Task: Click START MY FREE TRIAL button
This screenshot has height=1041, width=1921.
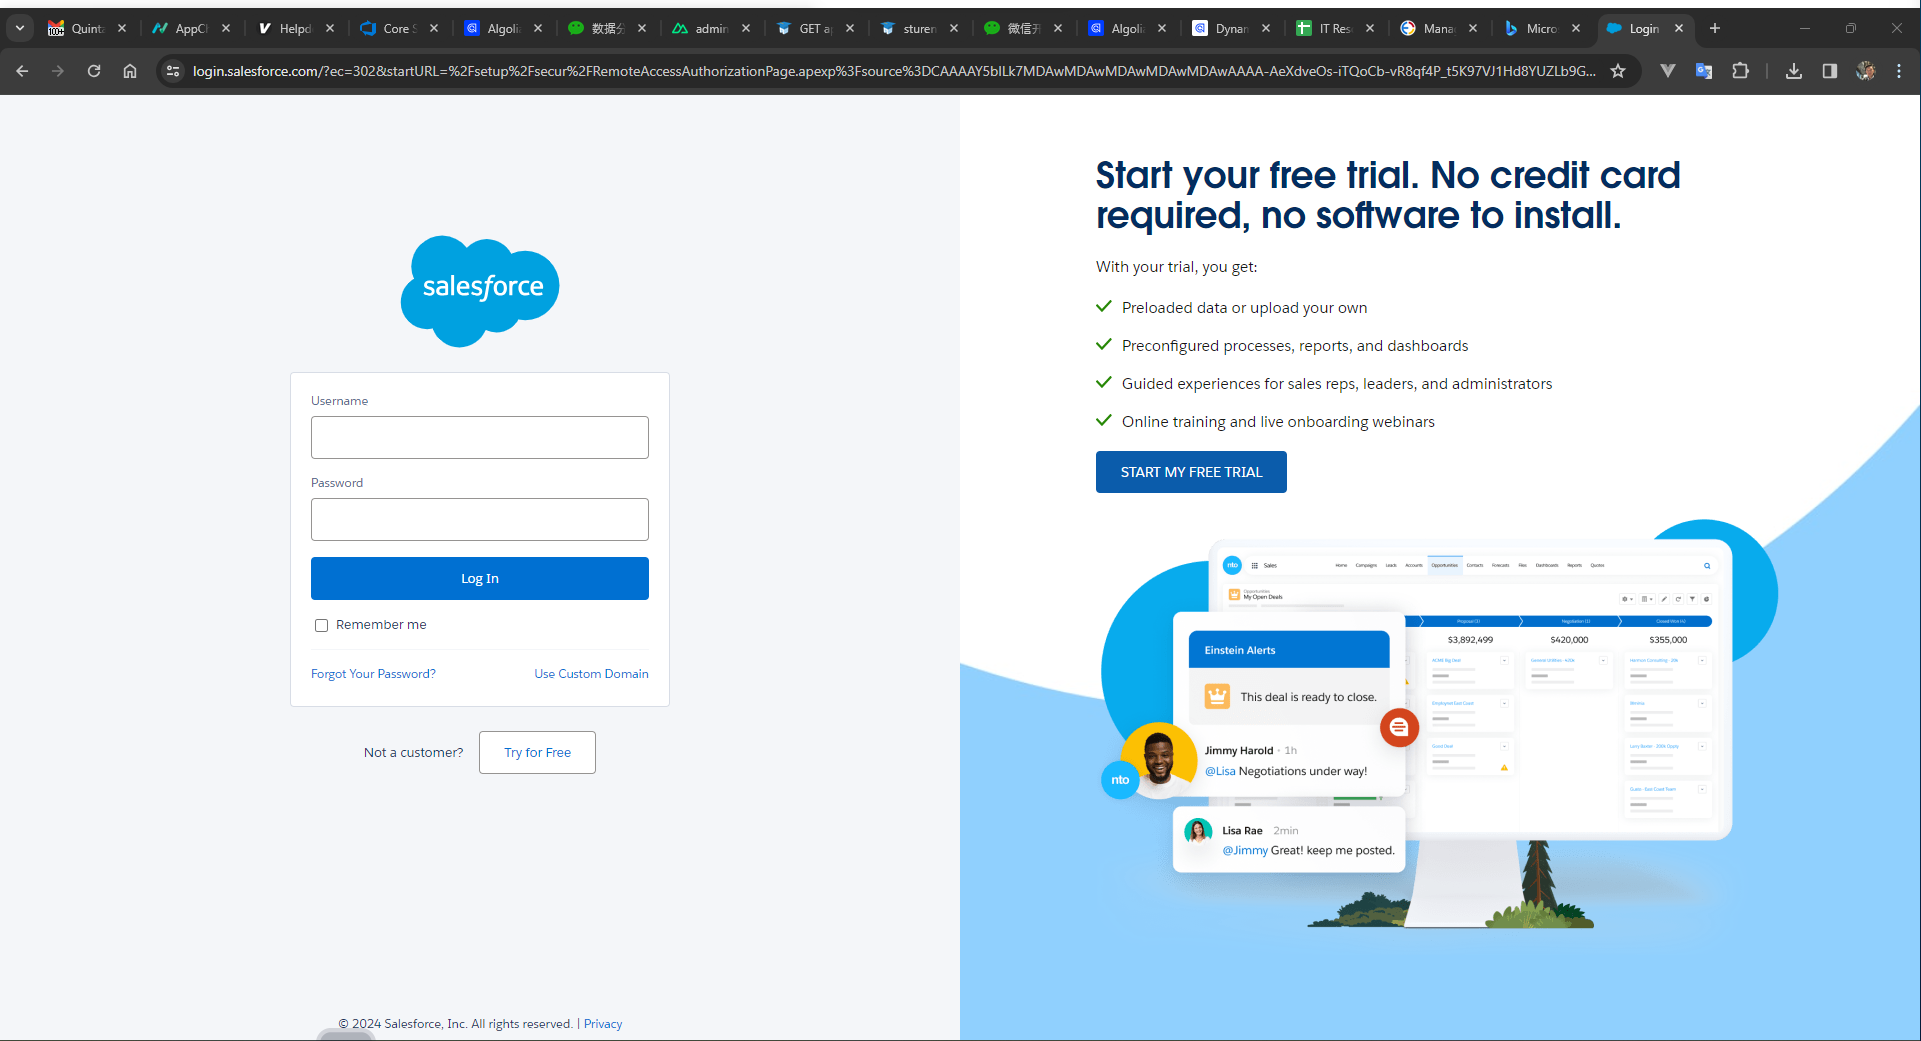Action: point(1191,472)
